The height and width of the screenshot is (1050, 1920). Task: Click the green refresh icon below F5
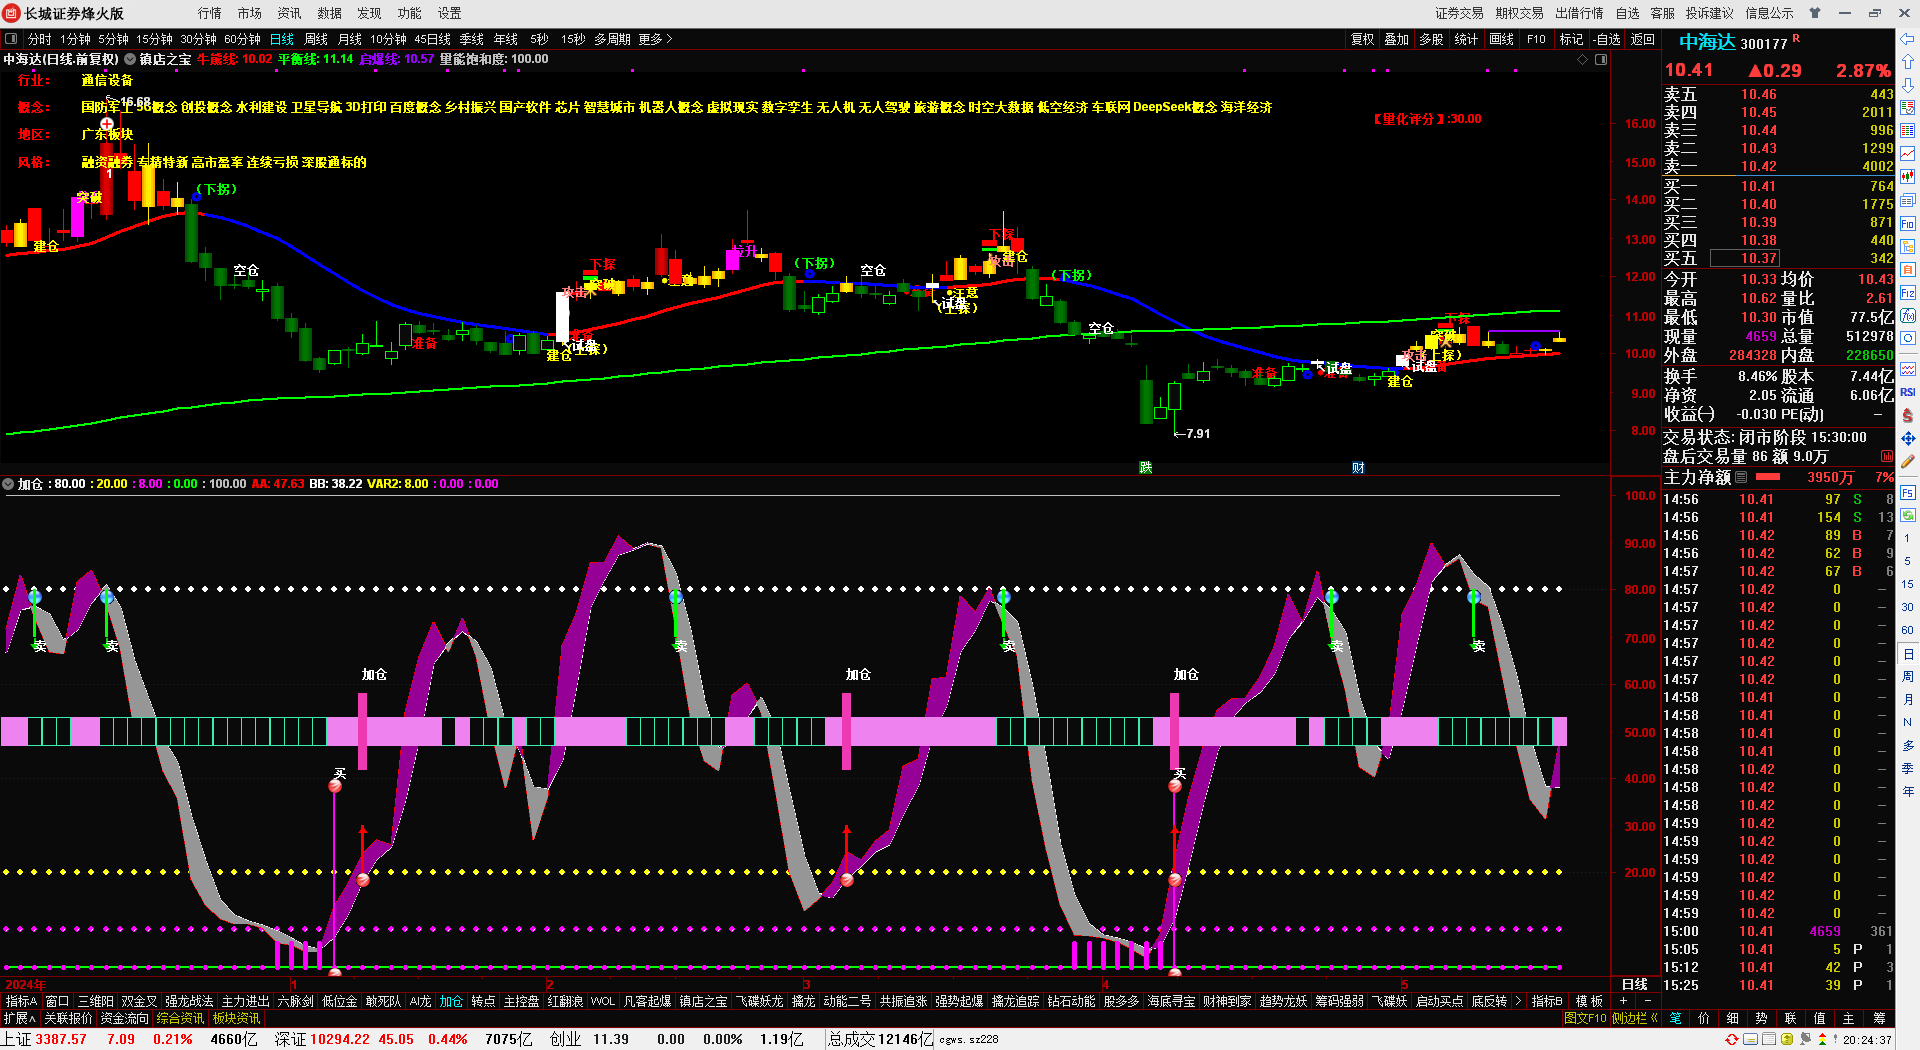pyautogui.click(x=1908, y=516)
